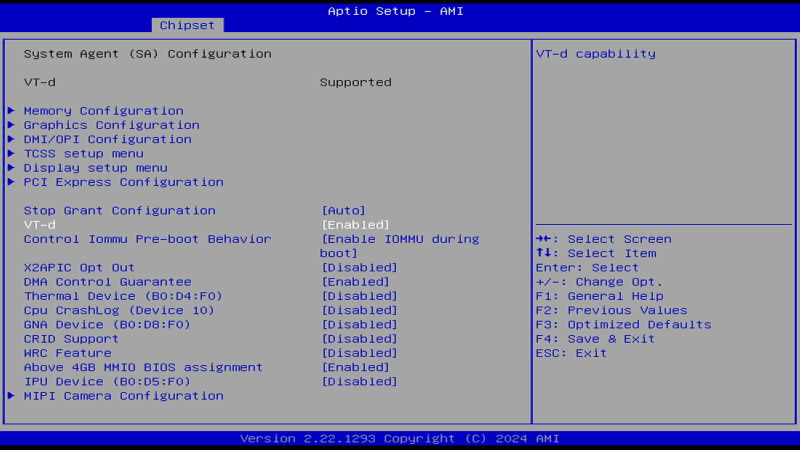
Task: Click VT-d capability help text
Action: pos(596,54)
